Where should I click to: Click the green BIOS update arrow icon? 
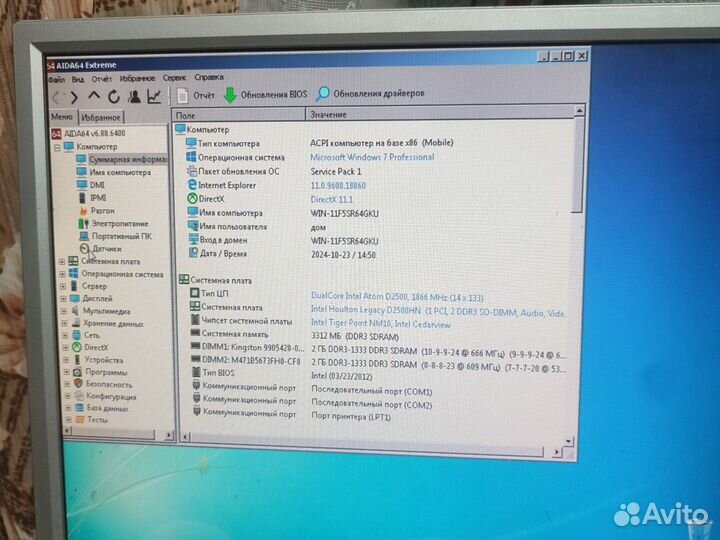click(230, 95)
